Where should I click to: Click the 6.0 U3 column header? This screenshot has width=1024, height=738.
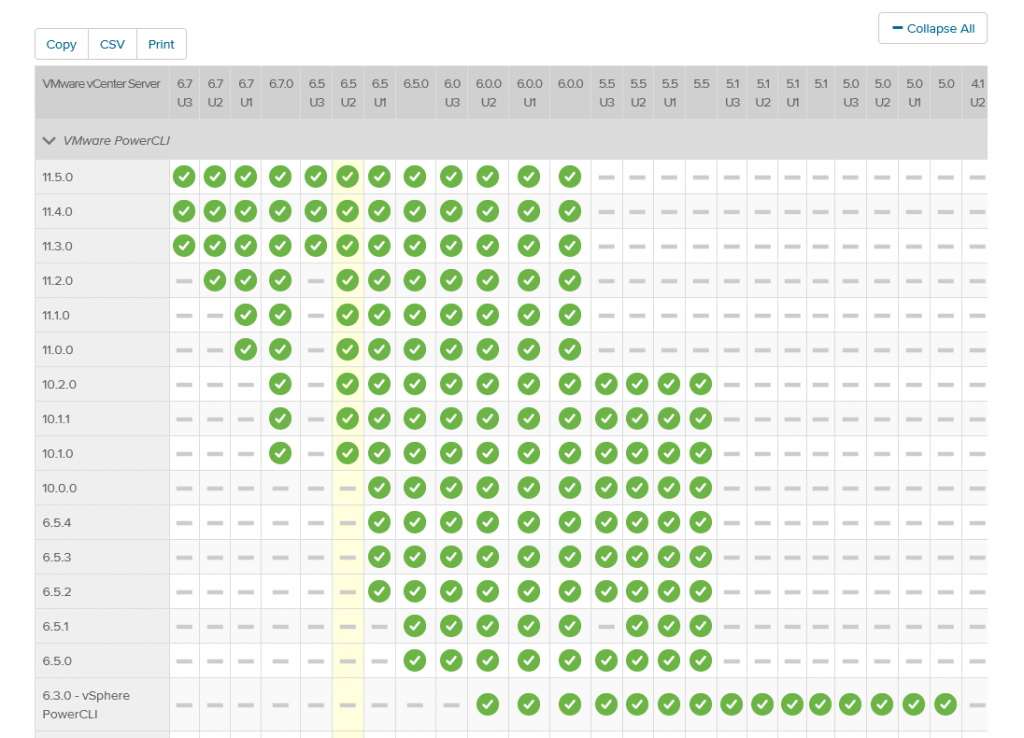tap(452, 93)
